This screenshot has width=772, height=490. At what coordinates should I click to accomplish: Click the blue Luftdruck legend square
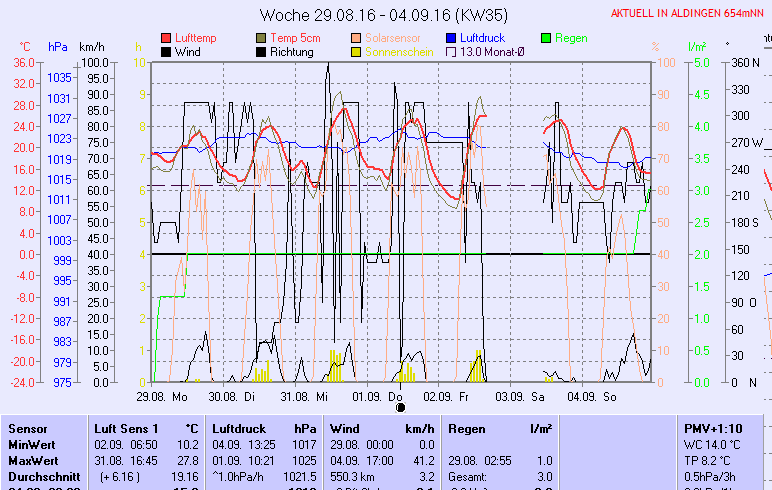[x=452, y=38]
